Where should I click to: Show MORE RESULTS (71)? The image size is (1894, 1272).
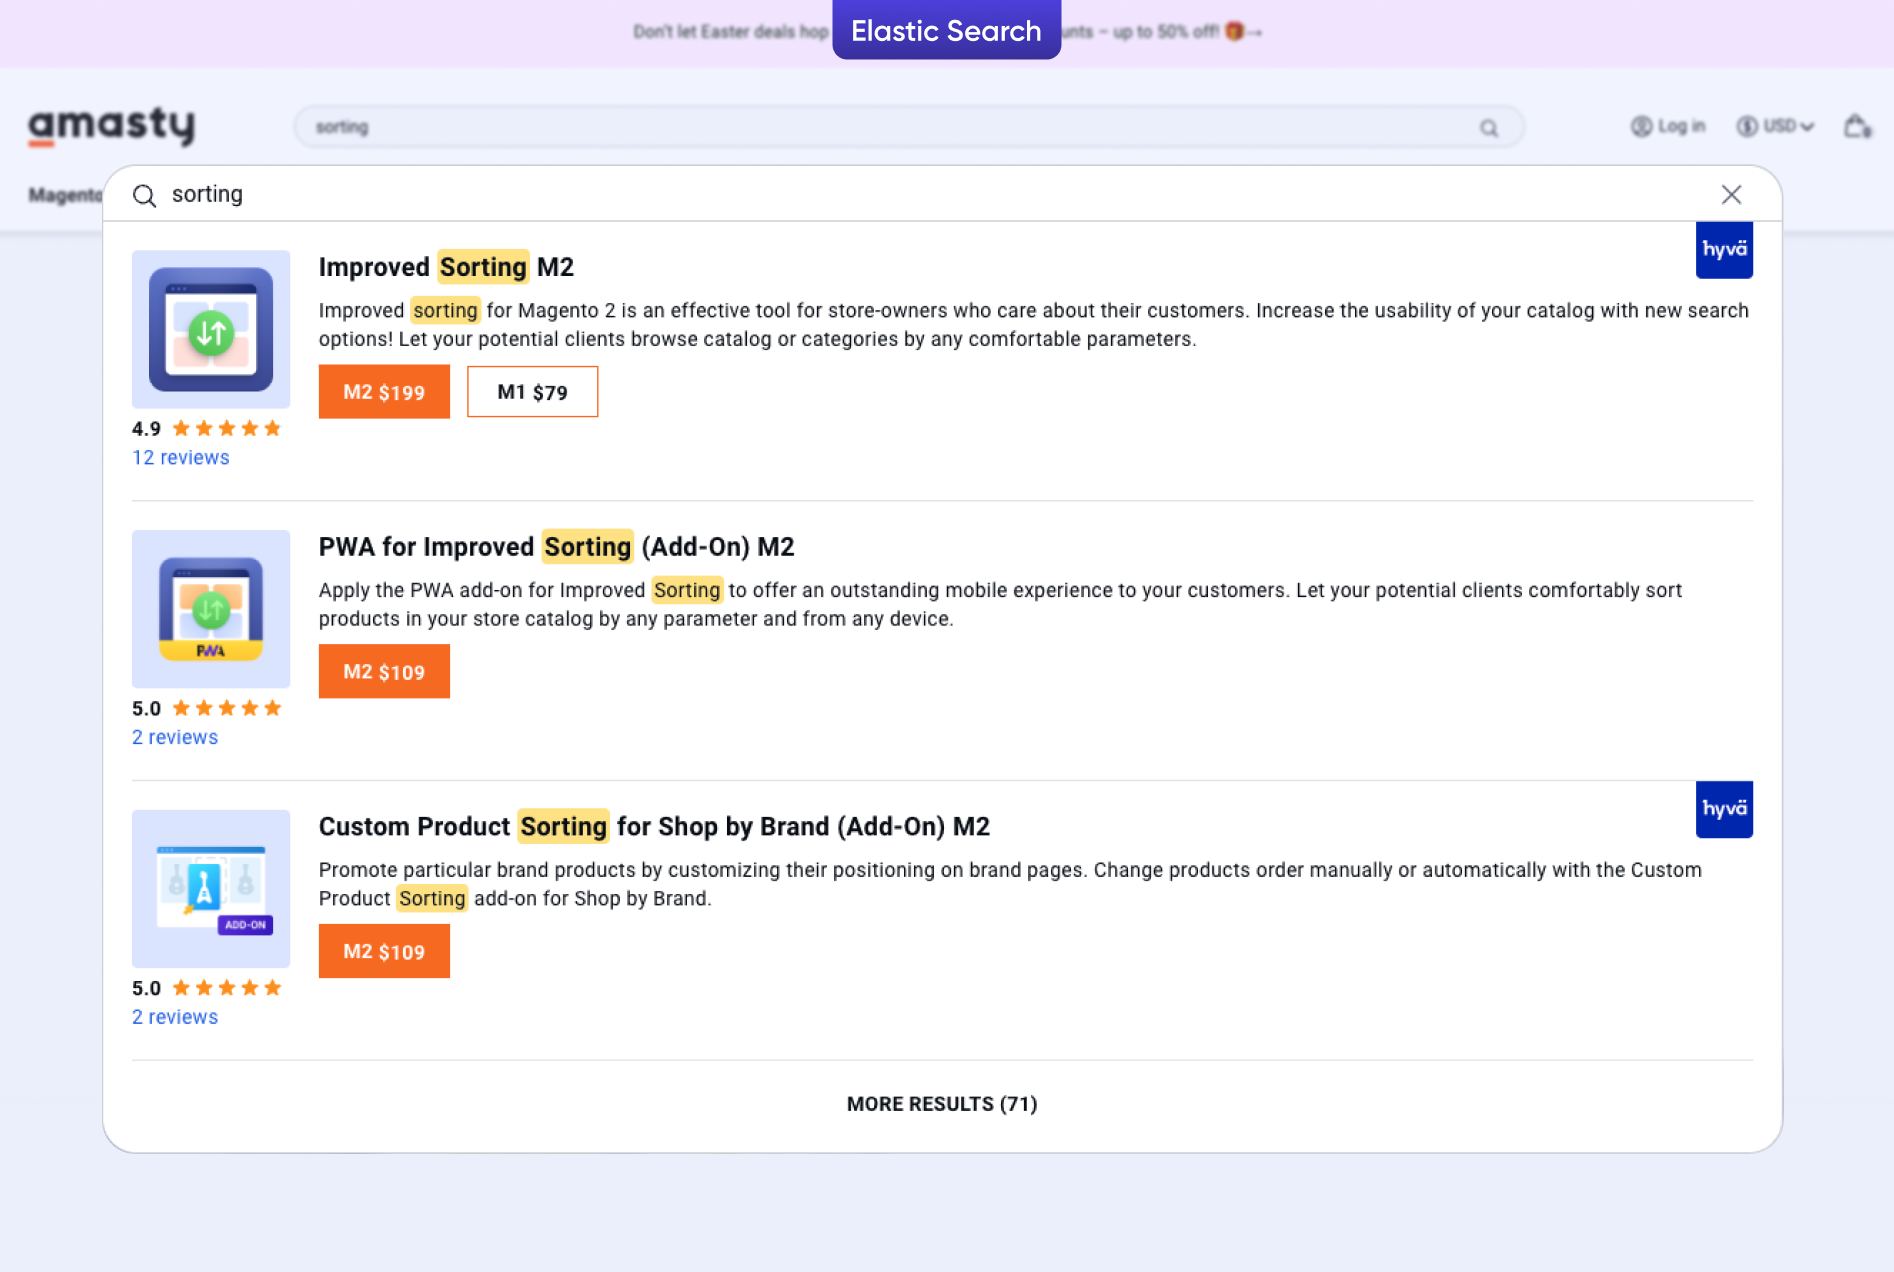[x=941, y=1104]
